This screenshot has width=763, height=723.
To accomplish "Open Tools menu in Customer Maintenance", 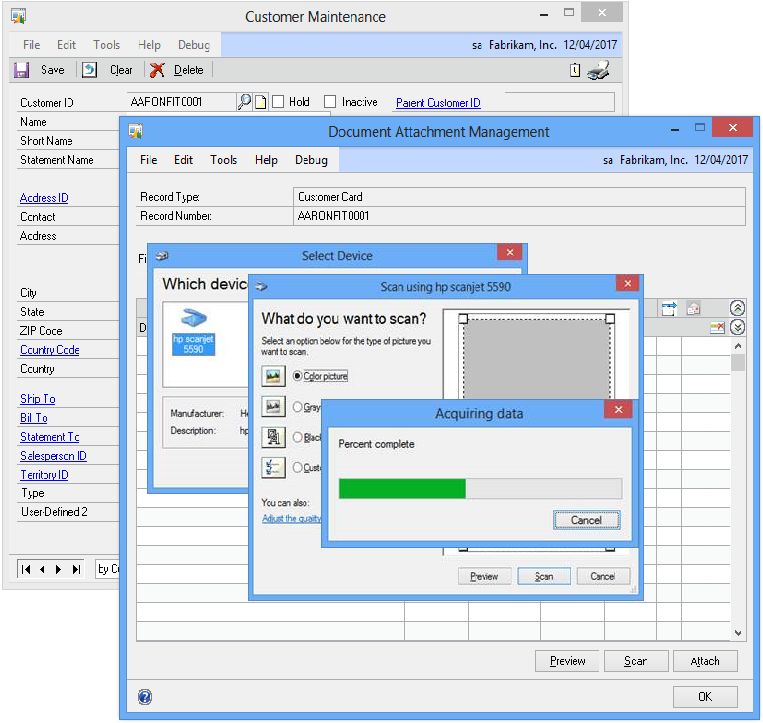I will (107, 45).
